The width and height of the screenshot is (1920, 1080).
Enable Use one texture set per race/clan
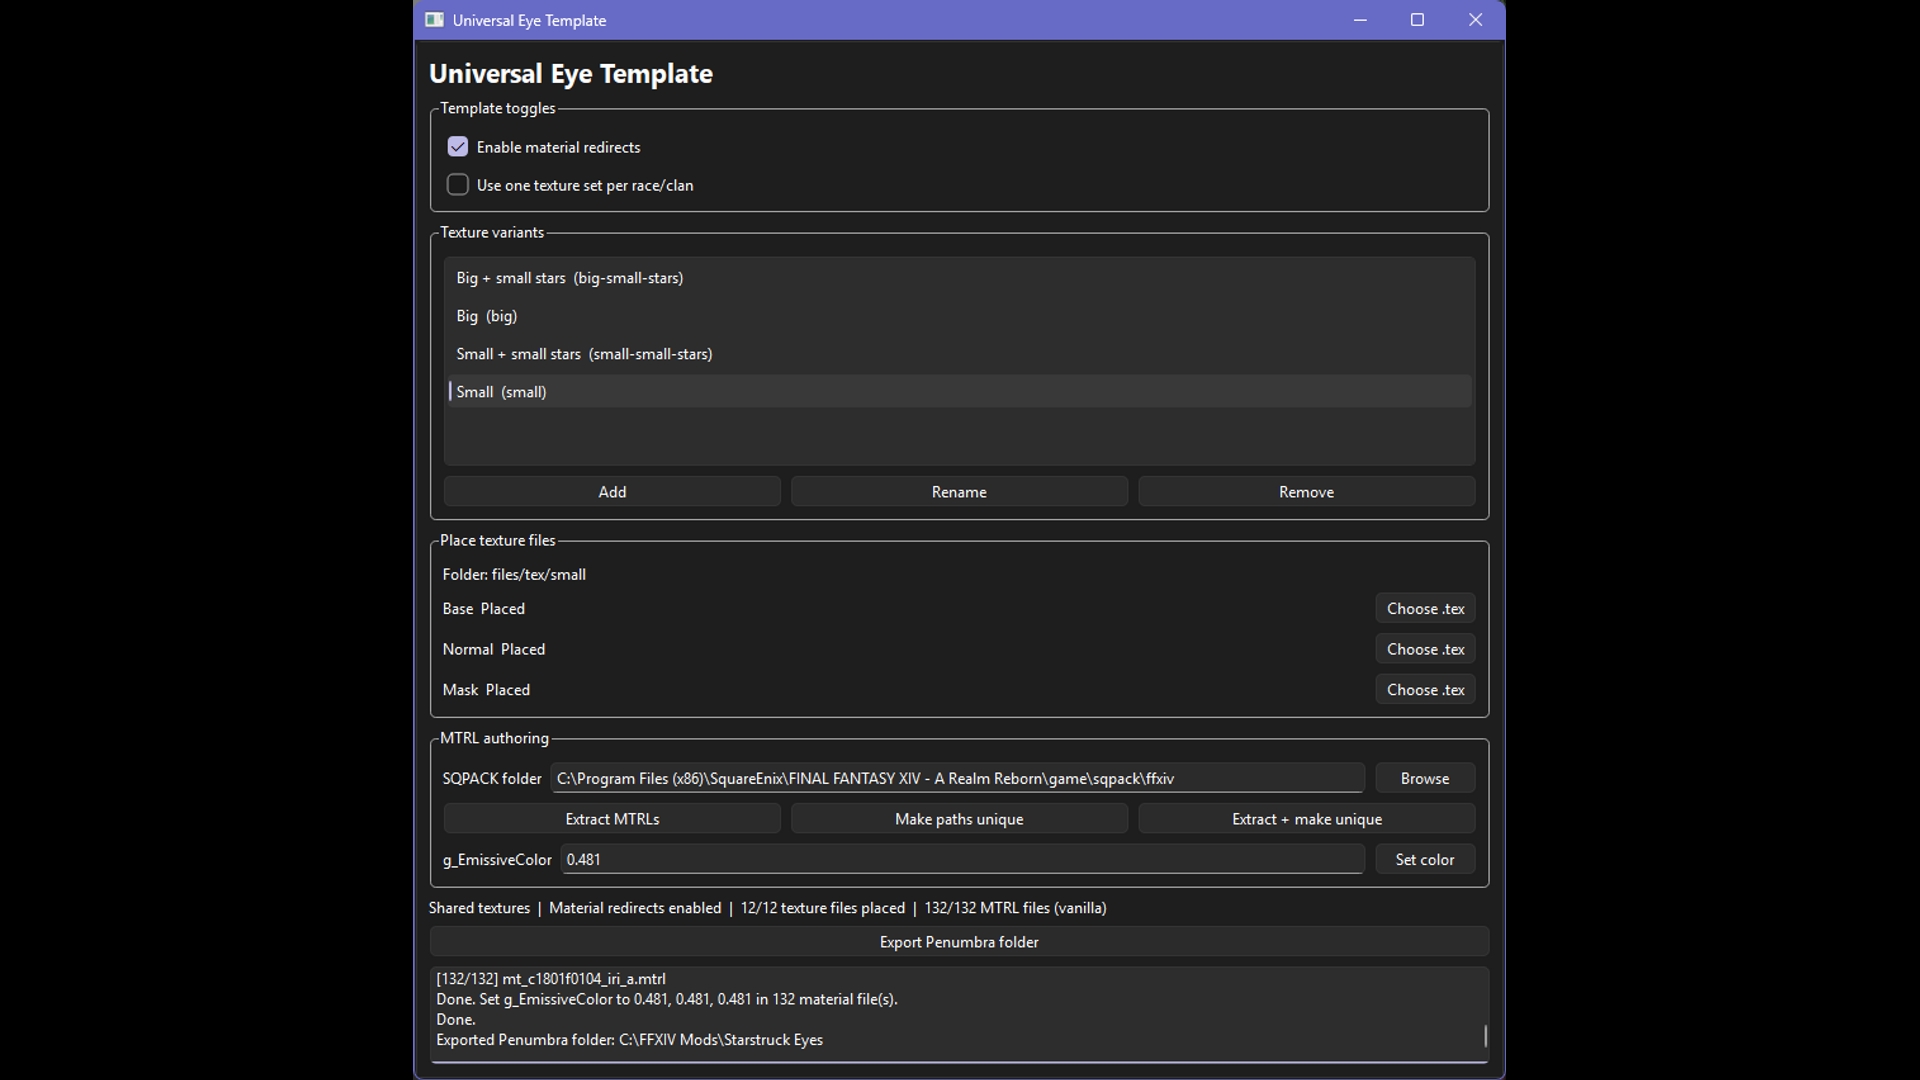click(x=458, y=185)
